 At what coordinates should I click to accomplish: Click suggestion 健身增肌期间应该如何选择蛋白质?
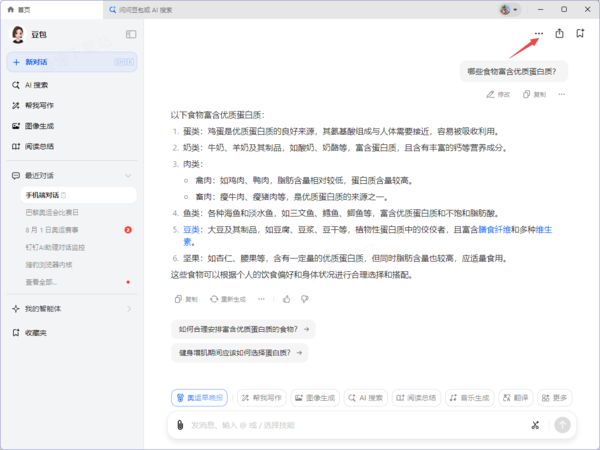click(x=240, y=353)
